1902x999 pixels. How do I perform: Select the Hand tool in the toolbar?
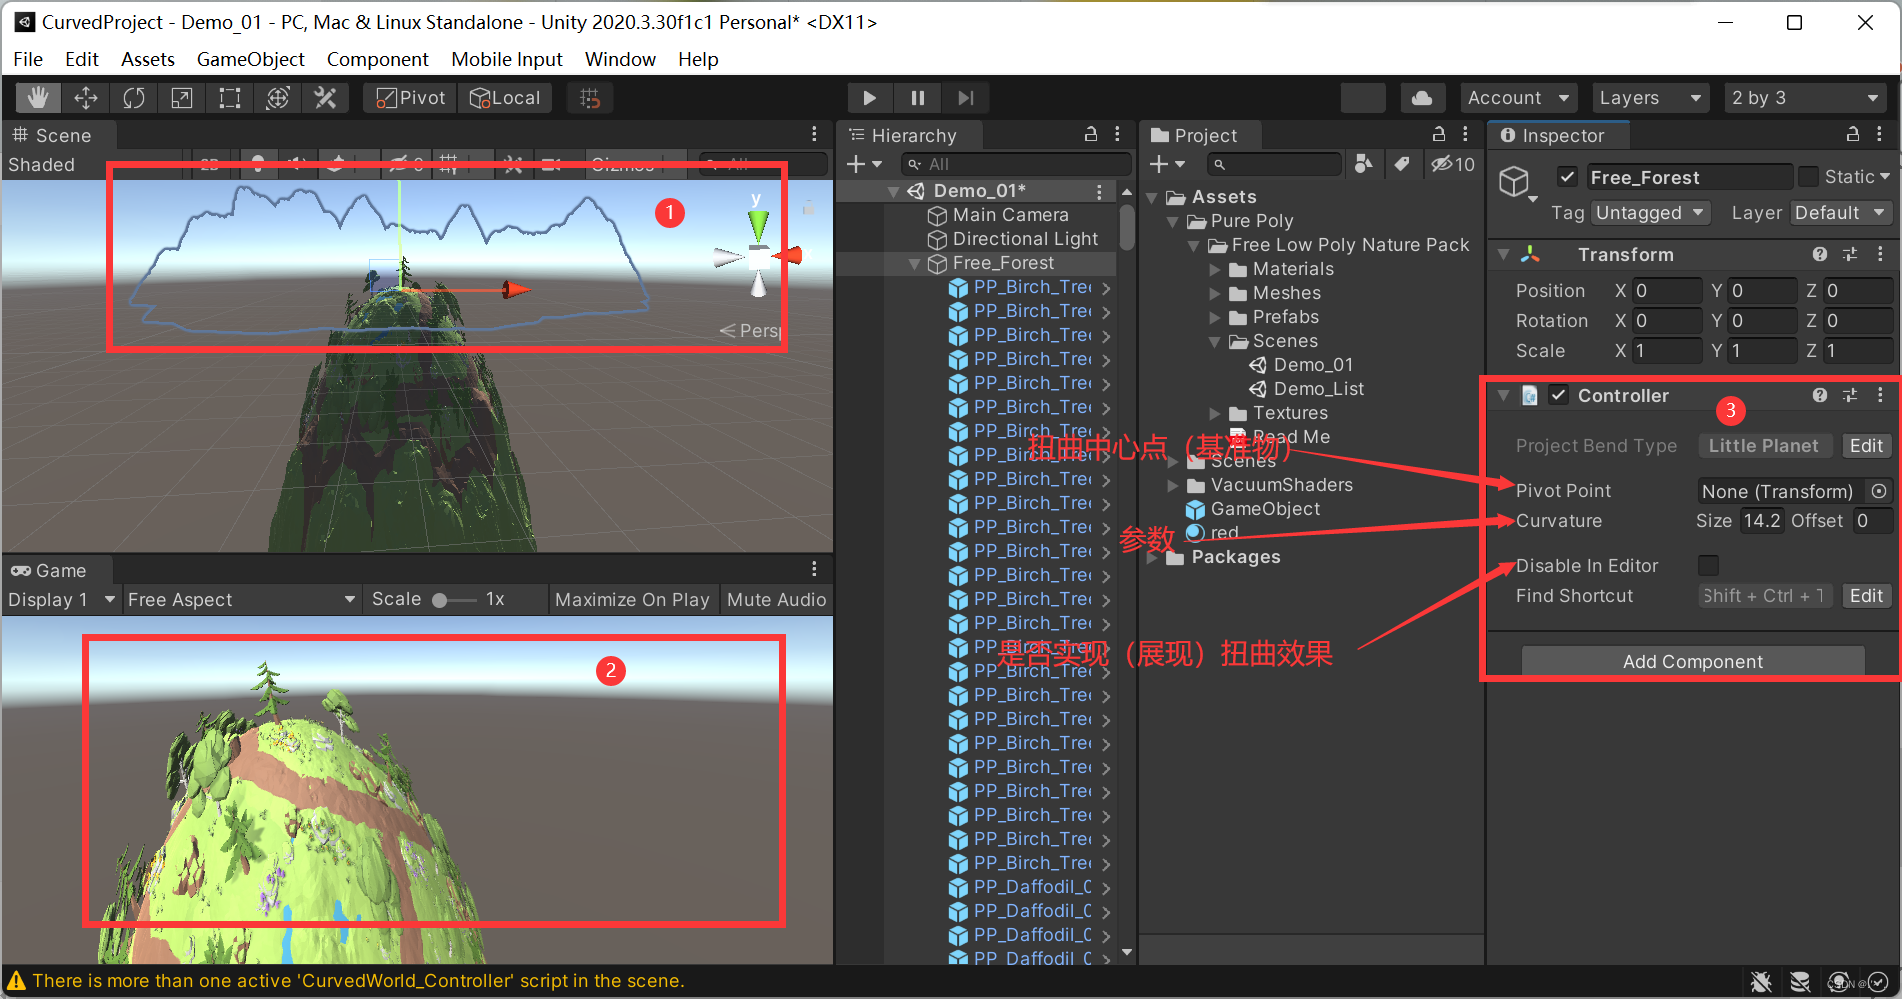[37, 97]
